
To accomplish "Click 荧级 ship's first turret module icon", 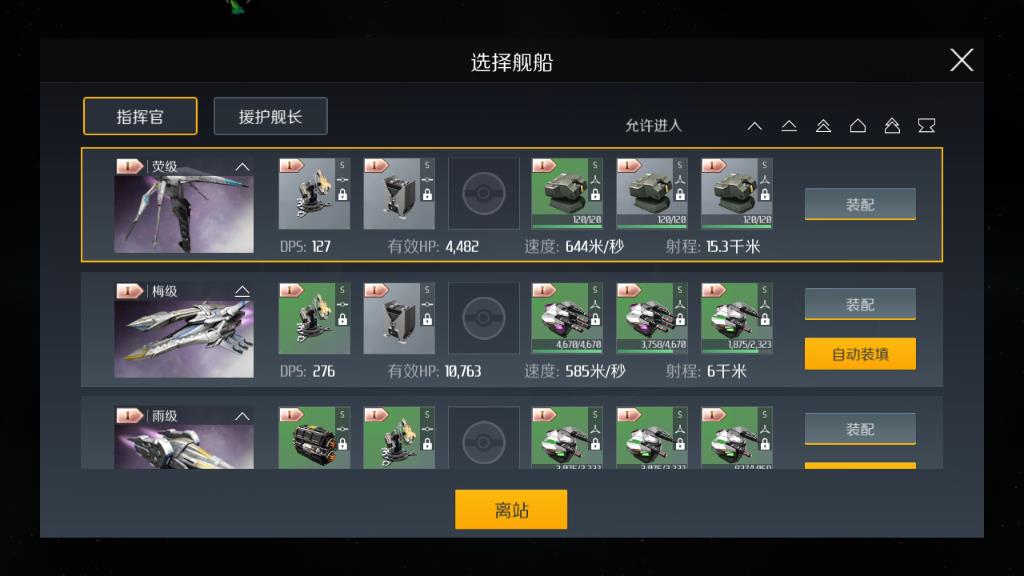I will 314,193.
